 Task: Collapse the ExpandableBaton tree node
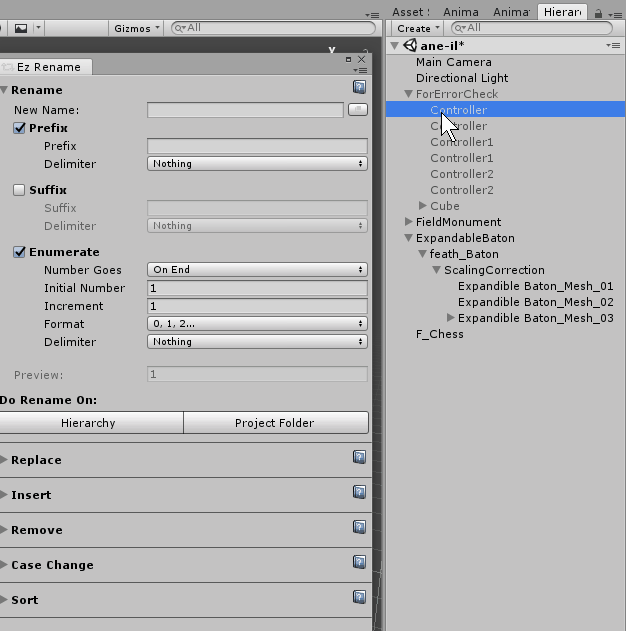[408, 238]
